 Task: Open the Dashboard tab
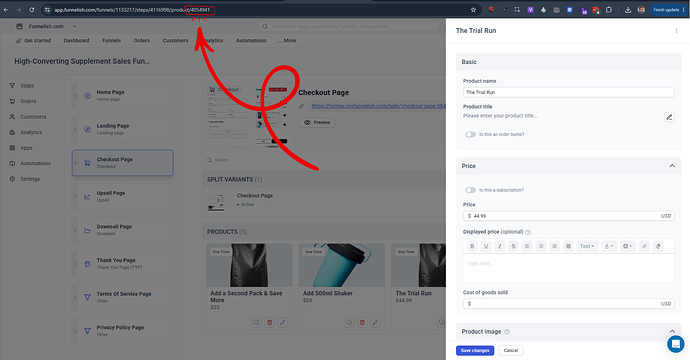[77, 40]
